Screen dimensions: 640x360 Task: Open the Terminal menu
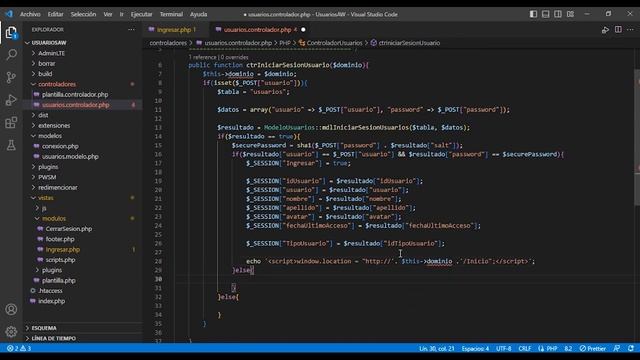171,14
